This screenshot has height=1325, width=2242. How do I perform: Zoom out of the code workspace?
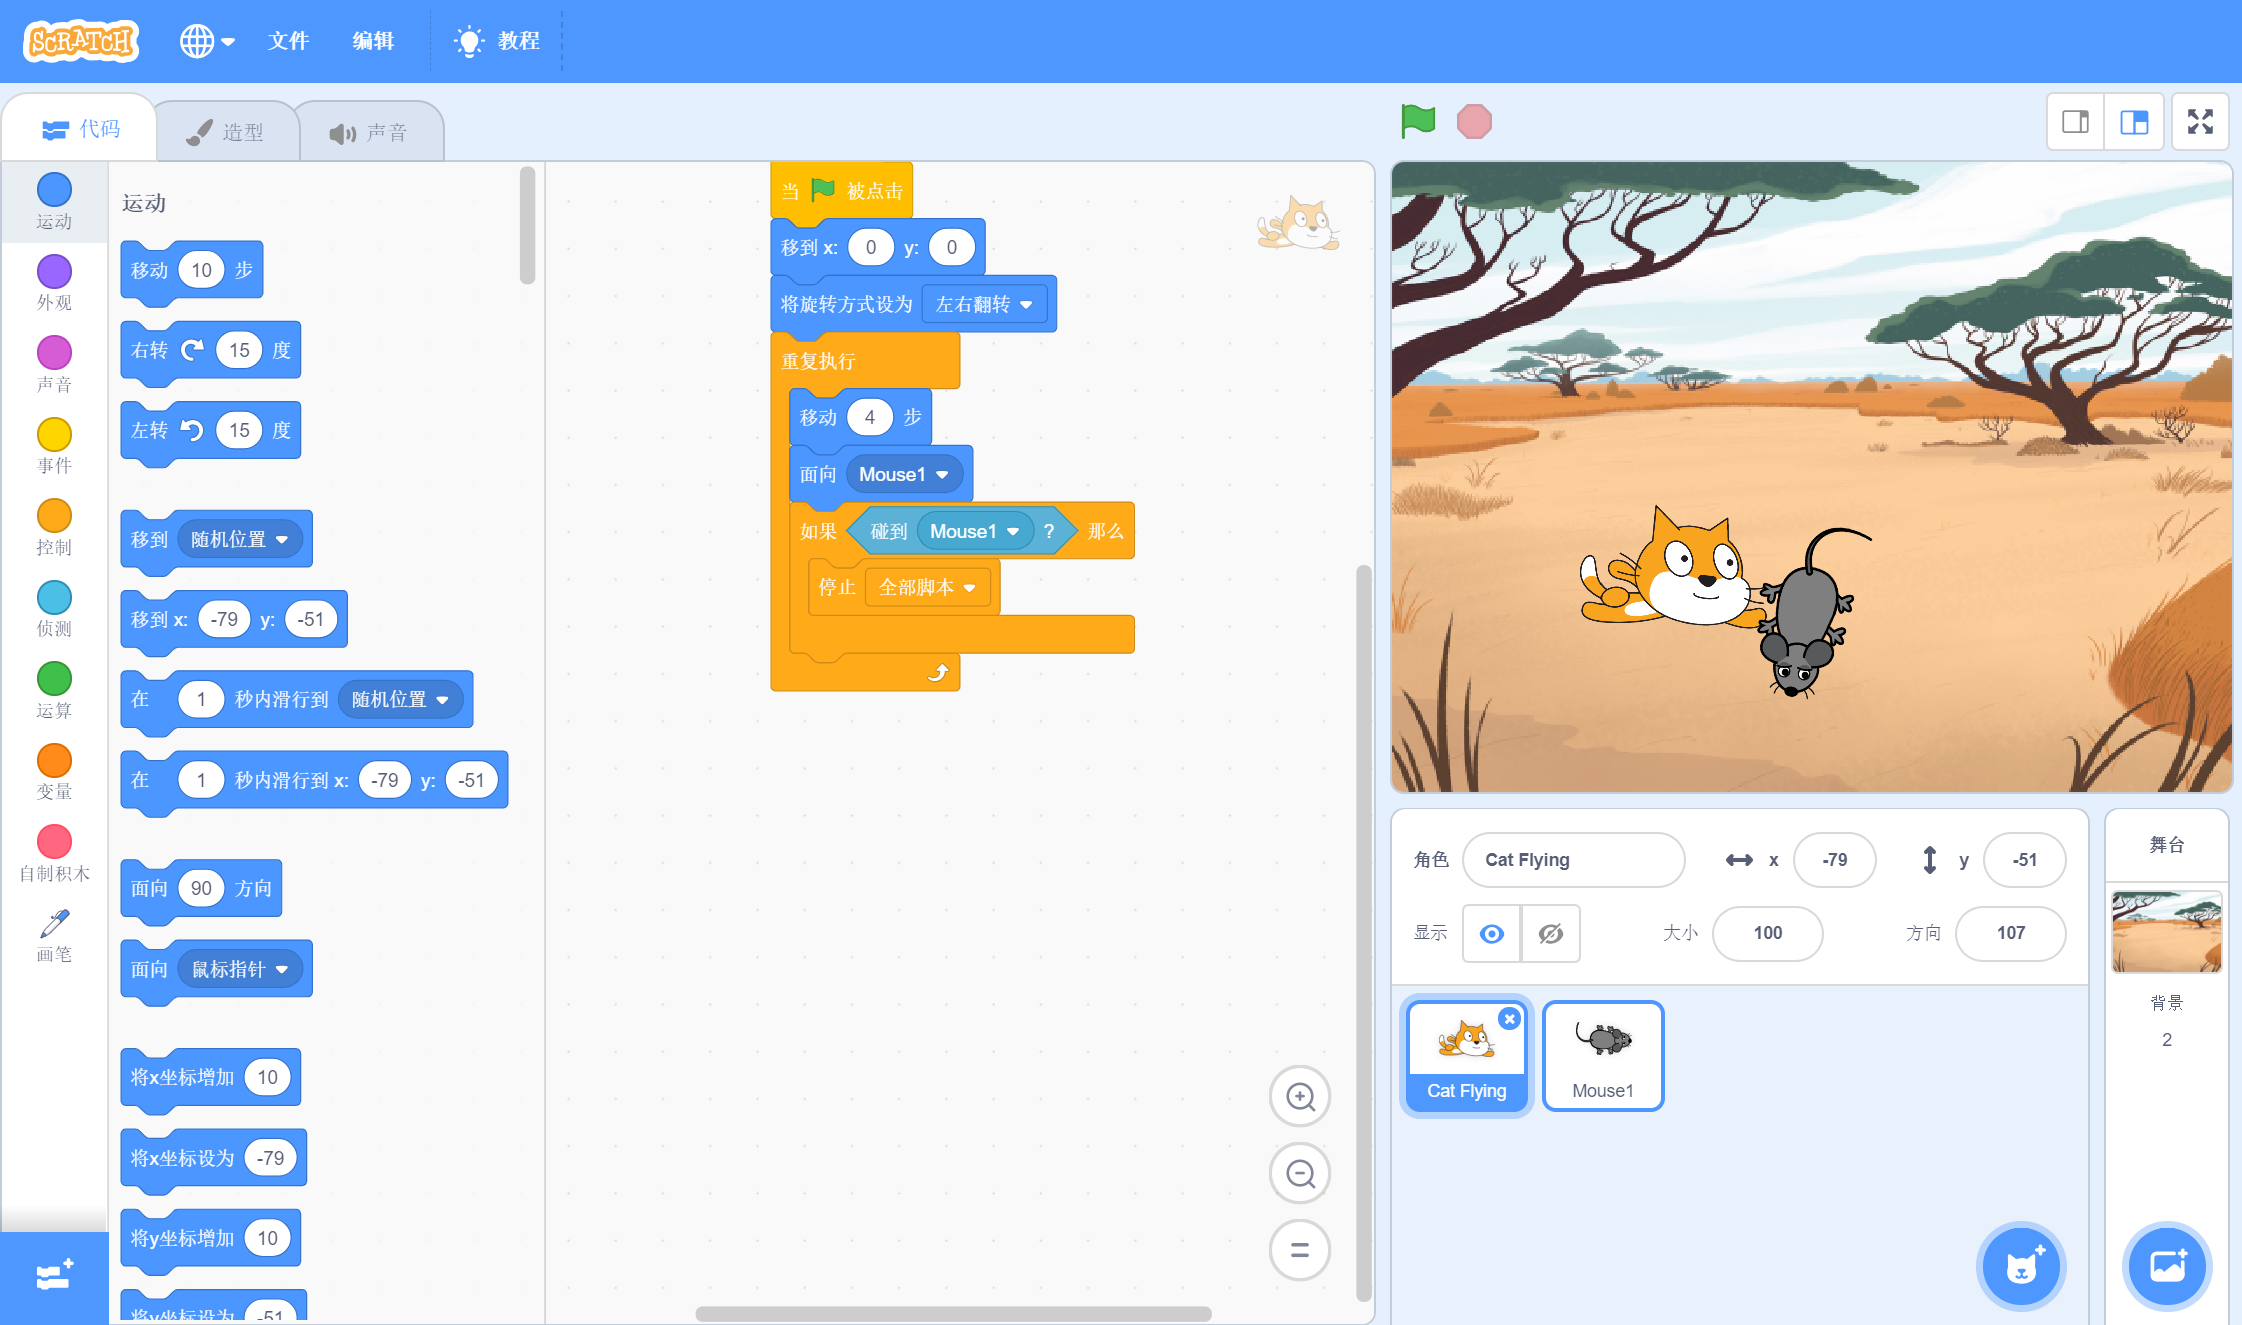[x=1299, y=1173]
